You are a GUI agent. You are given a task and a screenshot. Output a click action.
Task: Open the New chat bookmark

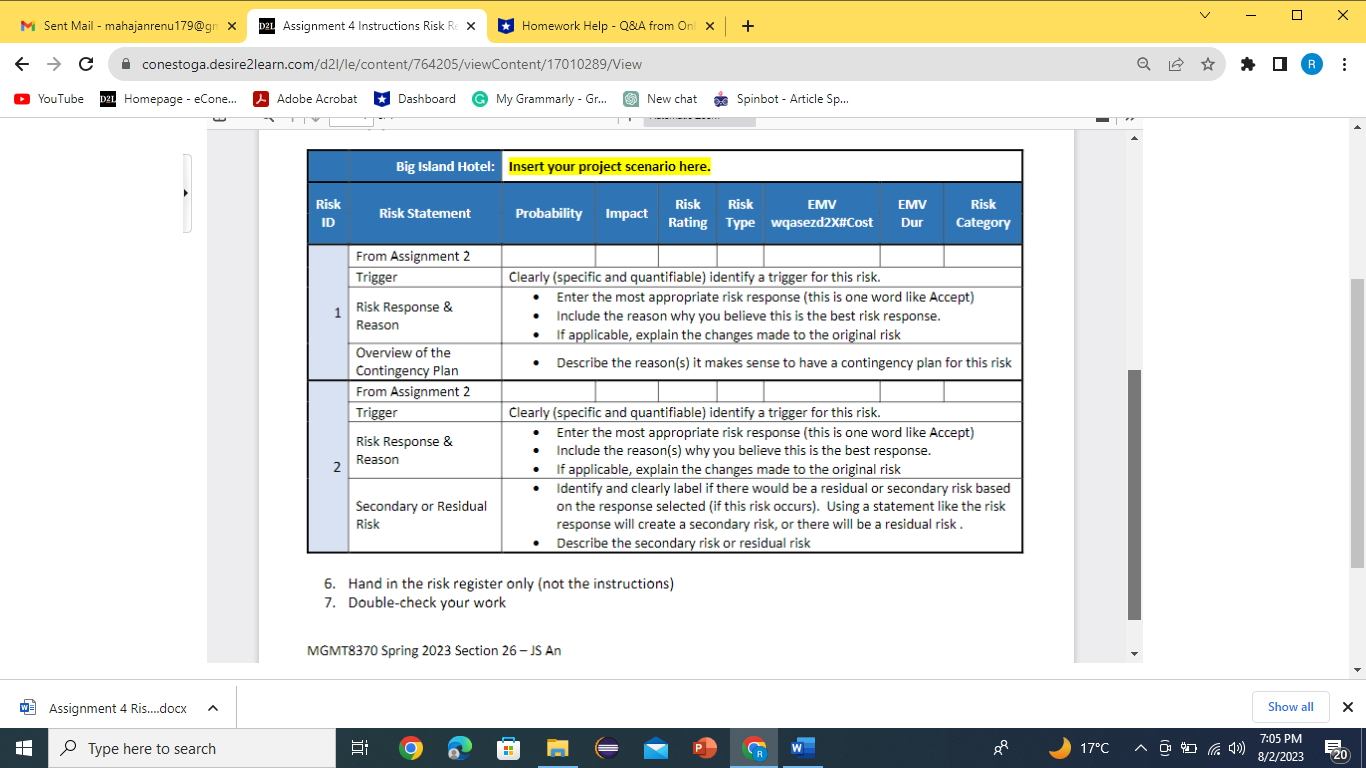(x=660, y=99)
